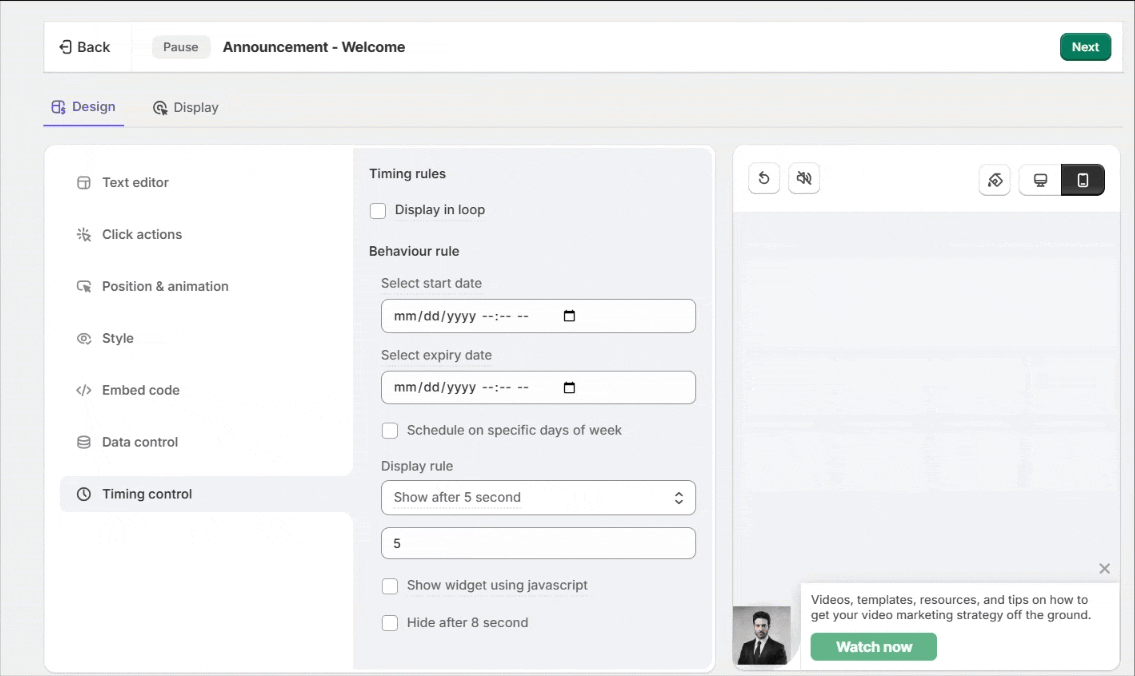The image size is (1135, 676).
Task: Select the Design tab
Action: (84, 107)
